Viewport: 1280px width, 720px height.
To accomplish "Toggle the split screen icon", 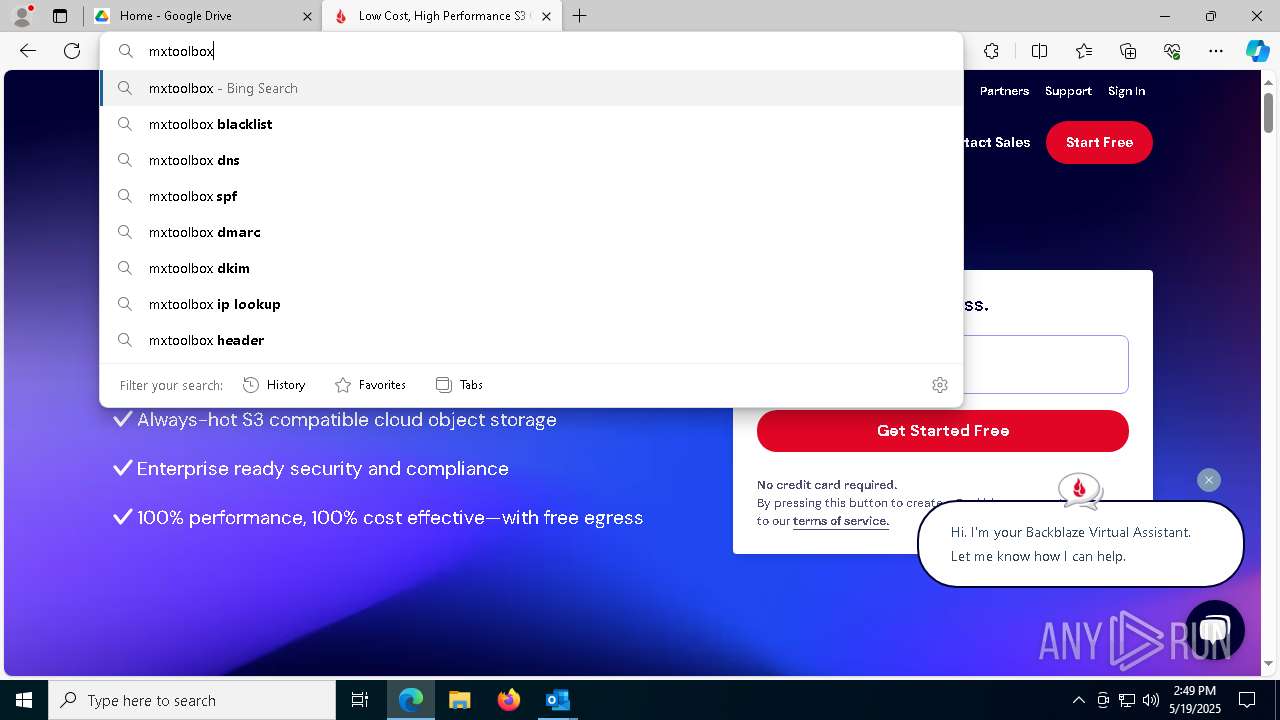I will click(1039, 51).
